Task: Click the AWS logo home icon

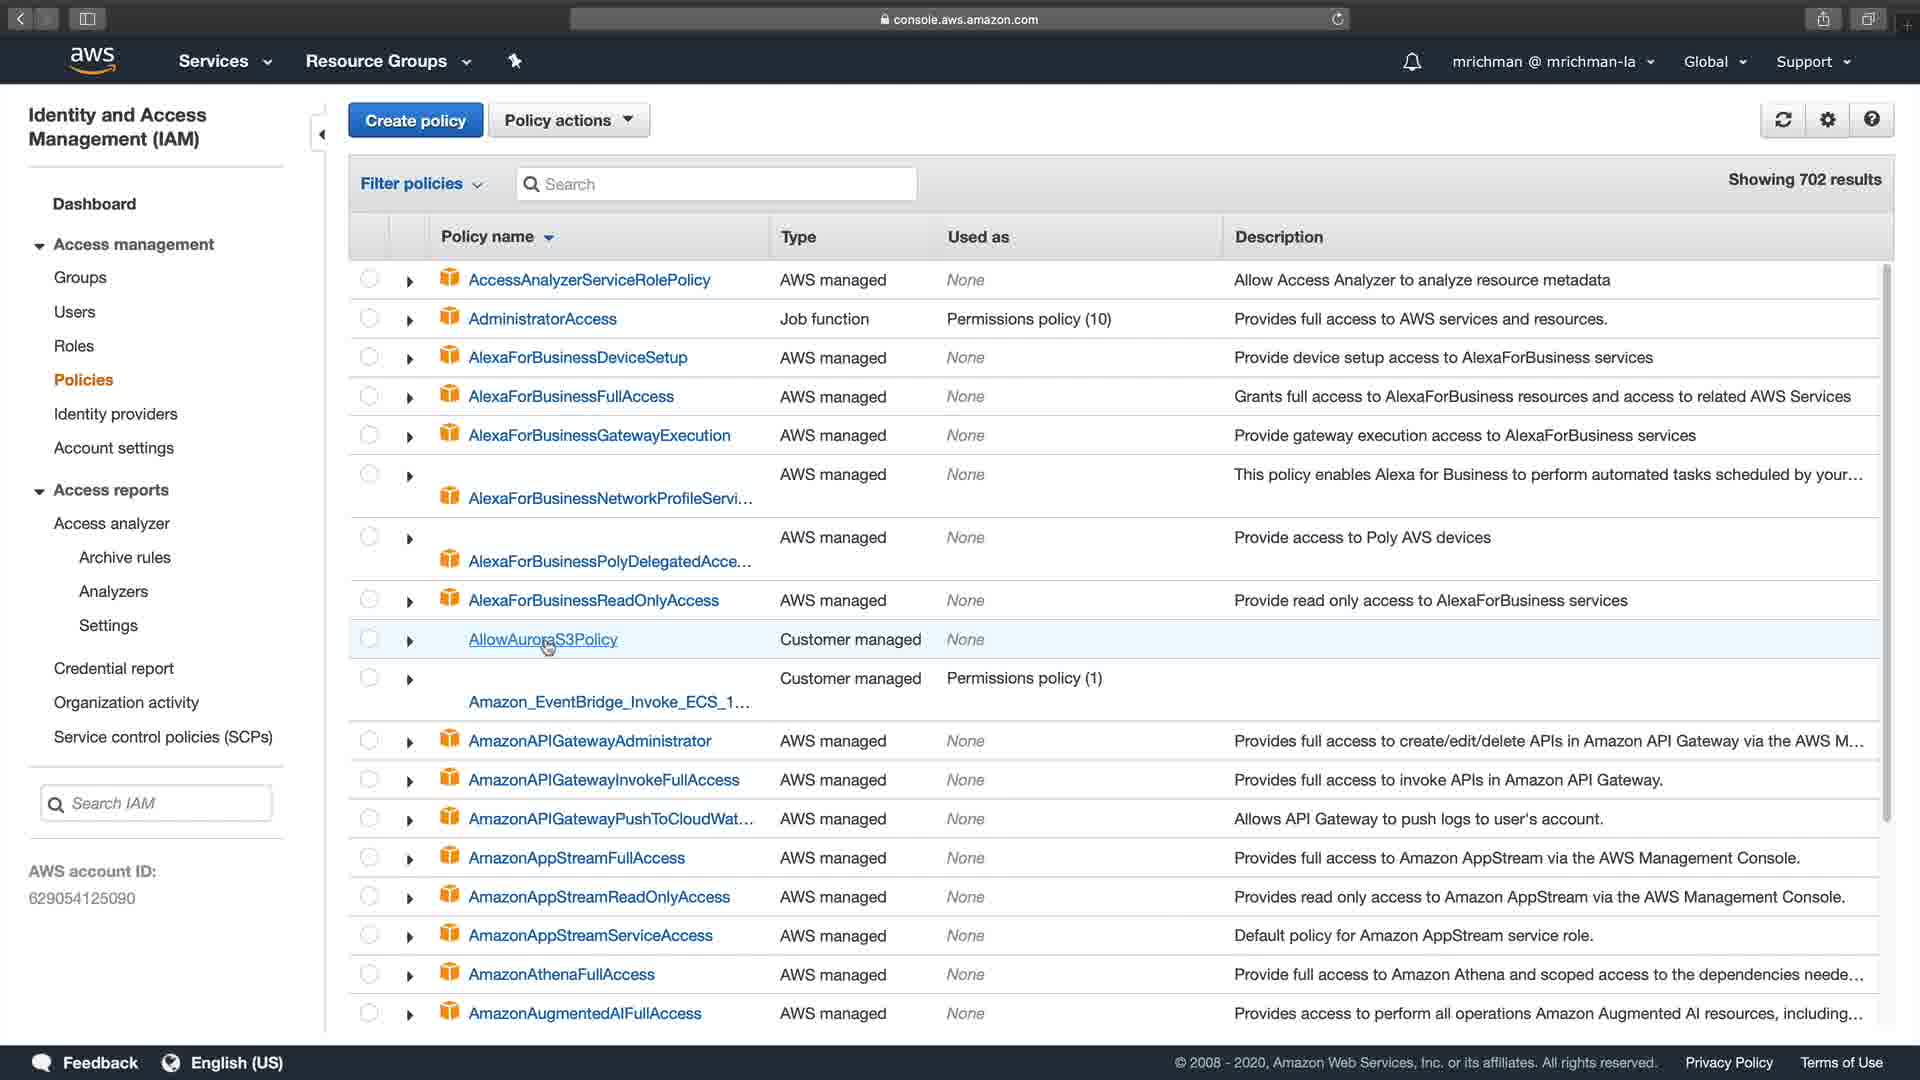Action: [92, 60]
